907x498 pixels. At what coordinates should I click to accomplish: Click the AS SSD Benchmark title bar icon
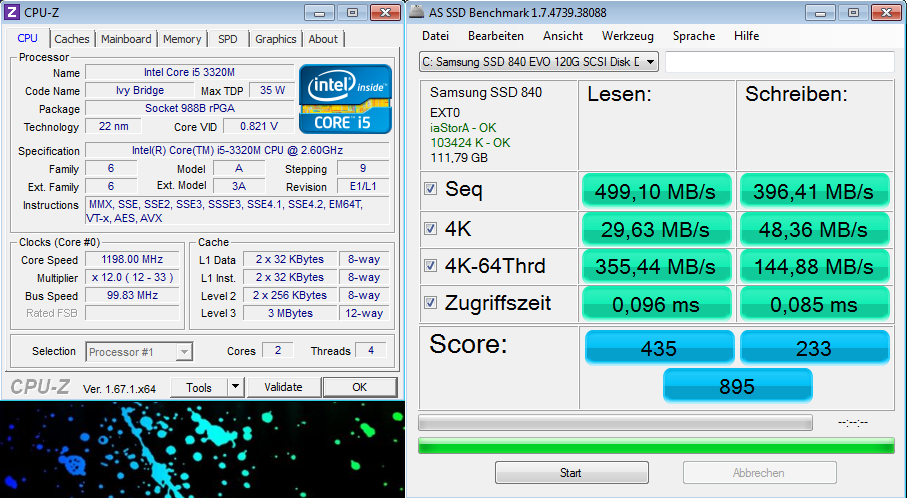point(418,12)
